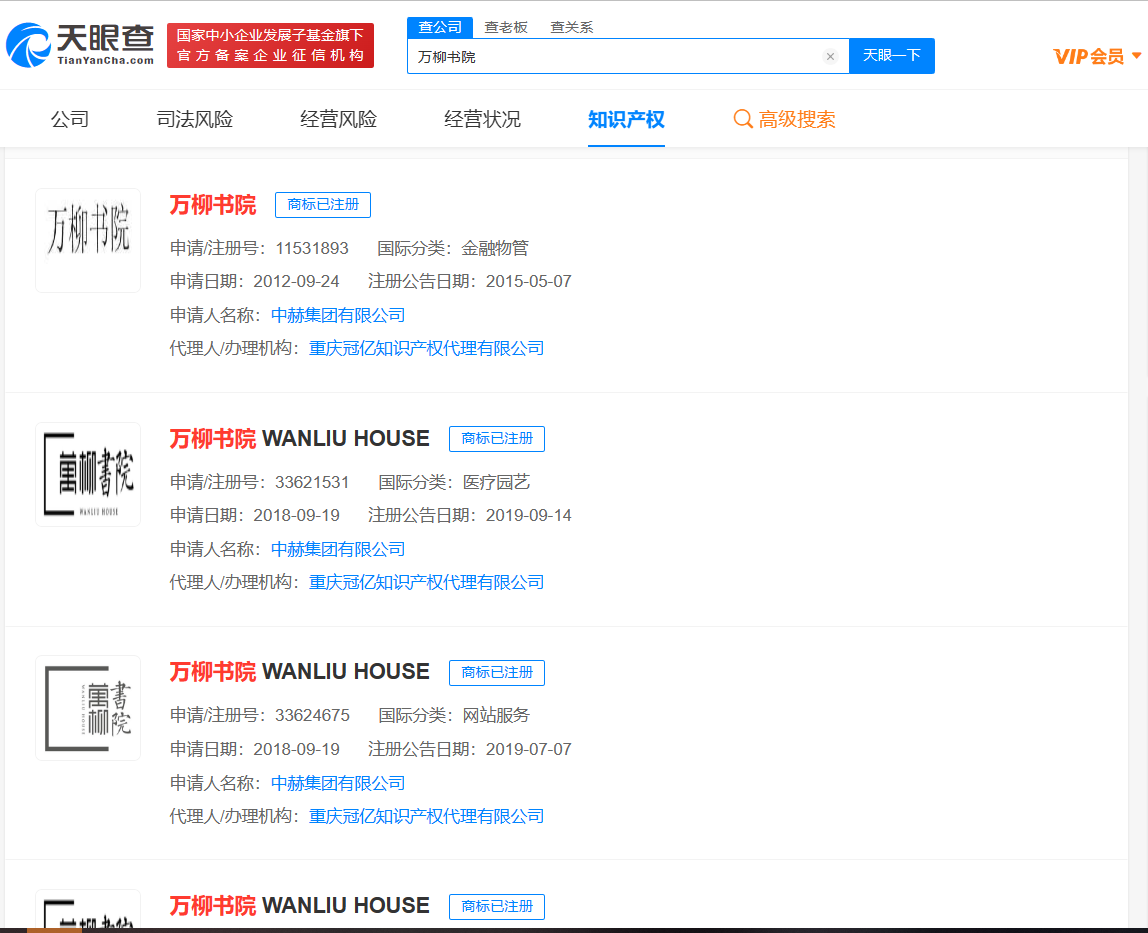Open agency 重庆冠亿知识产权代理有限公司 in the 11531893 entry
Viewport: 1148px width, 933px height.
click(x=427, y=349)
